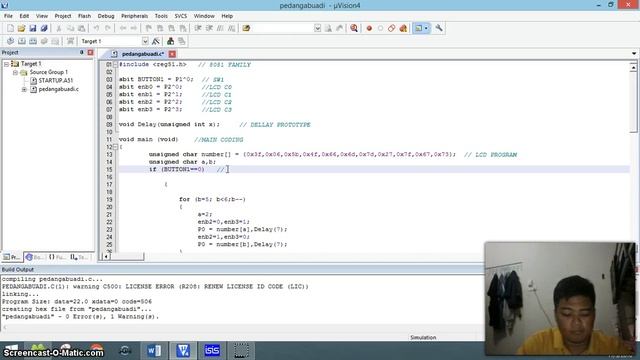Screen dimensions: 640x360
Task: Redo the last edit
Action: tap(108, 28)
